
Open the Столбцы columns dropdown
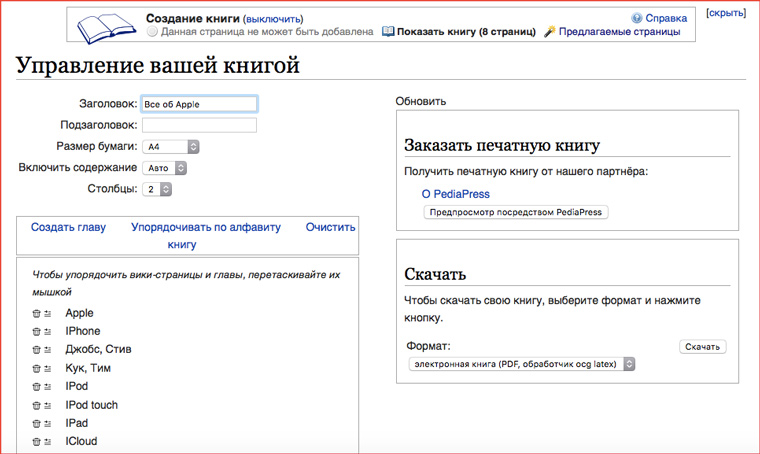157,189
